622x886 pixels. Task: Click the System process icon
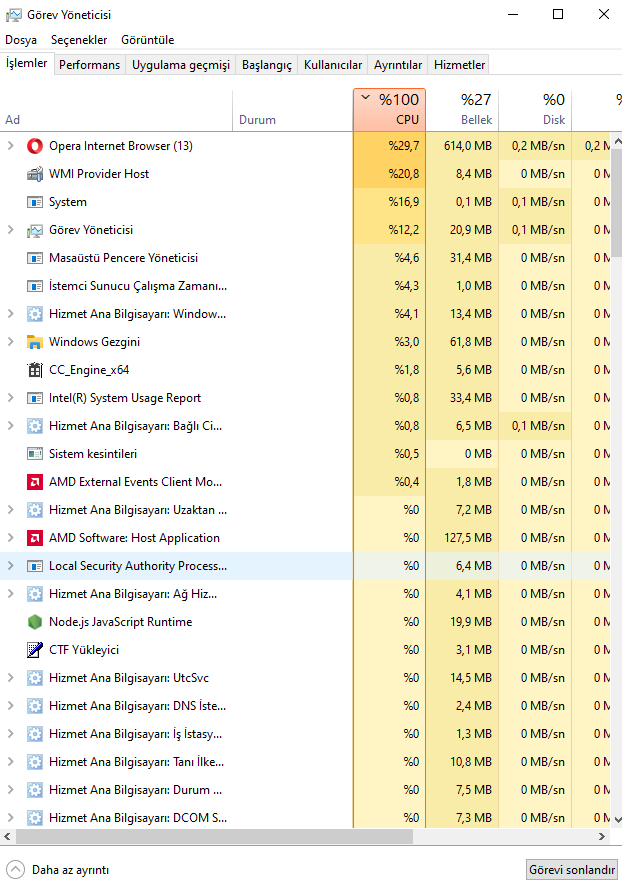(x=35, y=202)
